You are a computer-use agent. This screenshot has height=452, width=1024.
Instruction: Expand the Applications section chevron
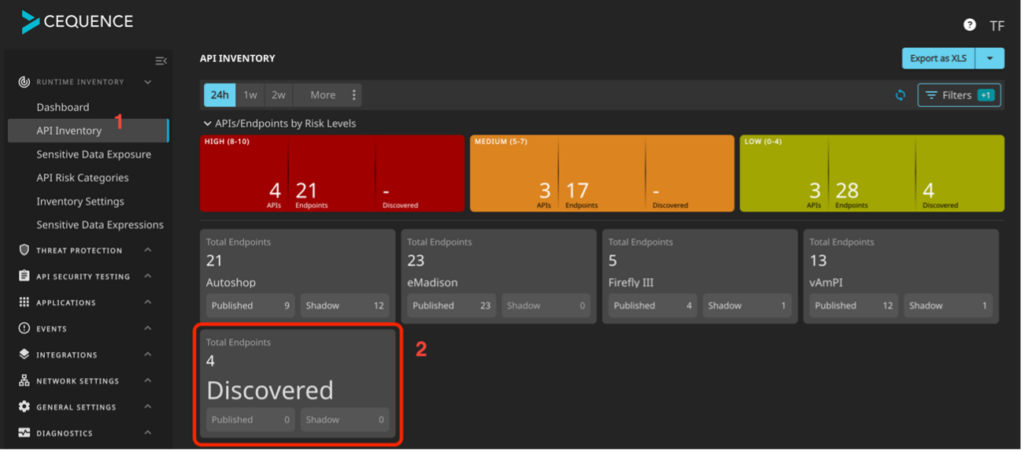coord(148,302)
